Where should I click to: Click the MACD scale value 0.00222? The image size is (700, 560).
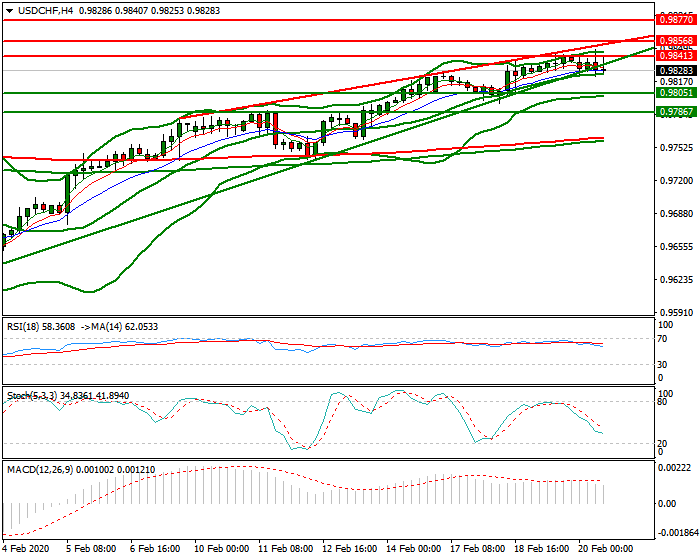click(675, 468)
